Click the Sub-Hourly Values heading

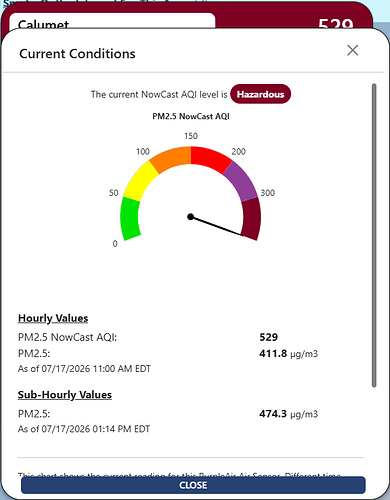65,395
